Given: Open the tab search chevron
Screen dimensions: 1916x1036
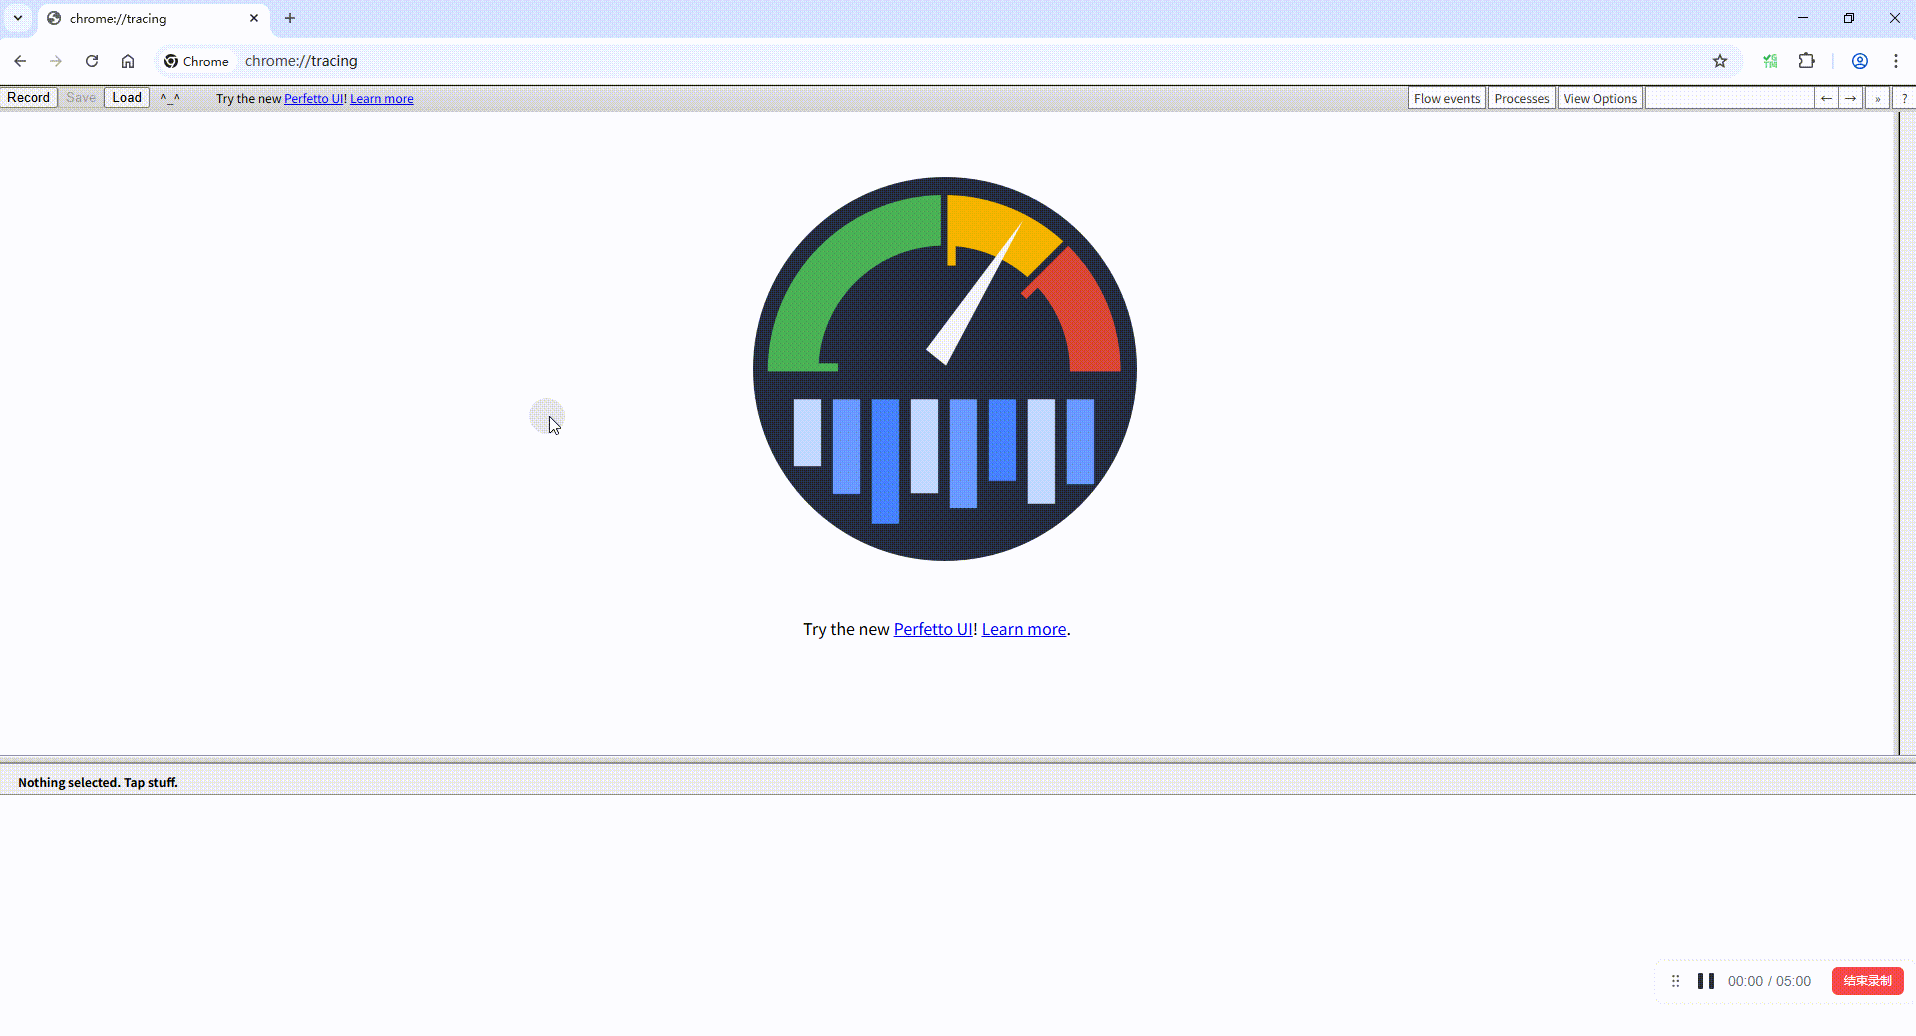Looking at the screenshot, I should point(17,17).
